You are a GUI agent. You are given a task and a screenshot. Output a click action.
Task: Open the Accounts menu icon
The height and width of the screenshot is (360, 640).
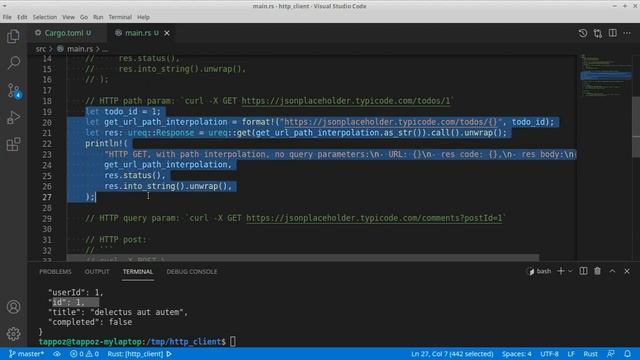point(13,307)
